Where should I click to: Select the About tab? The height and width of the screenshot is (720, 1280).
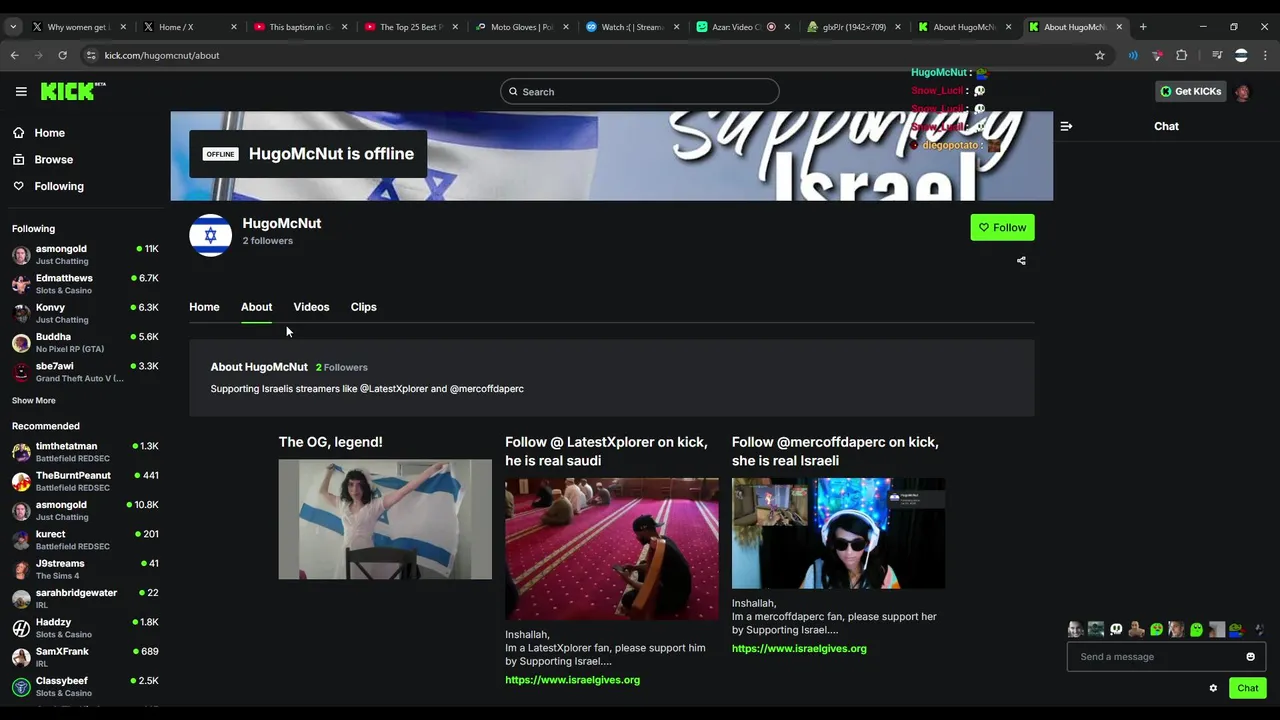[x=256, y=307]
